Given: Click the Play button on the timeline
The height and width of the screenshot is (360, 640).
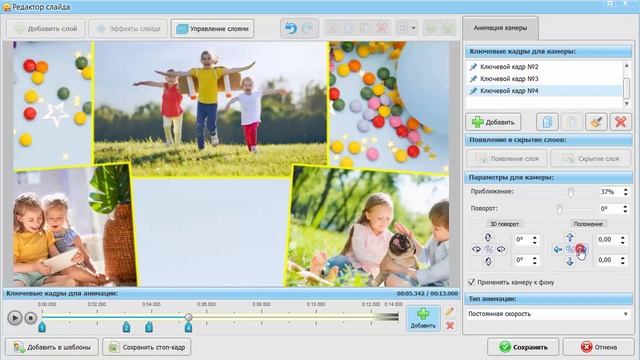Looking at the screenshot, I should click(x=14, y=318).
